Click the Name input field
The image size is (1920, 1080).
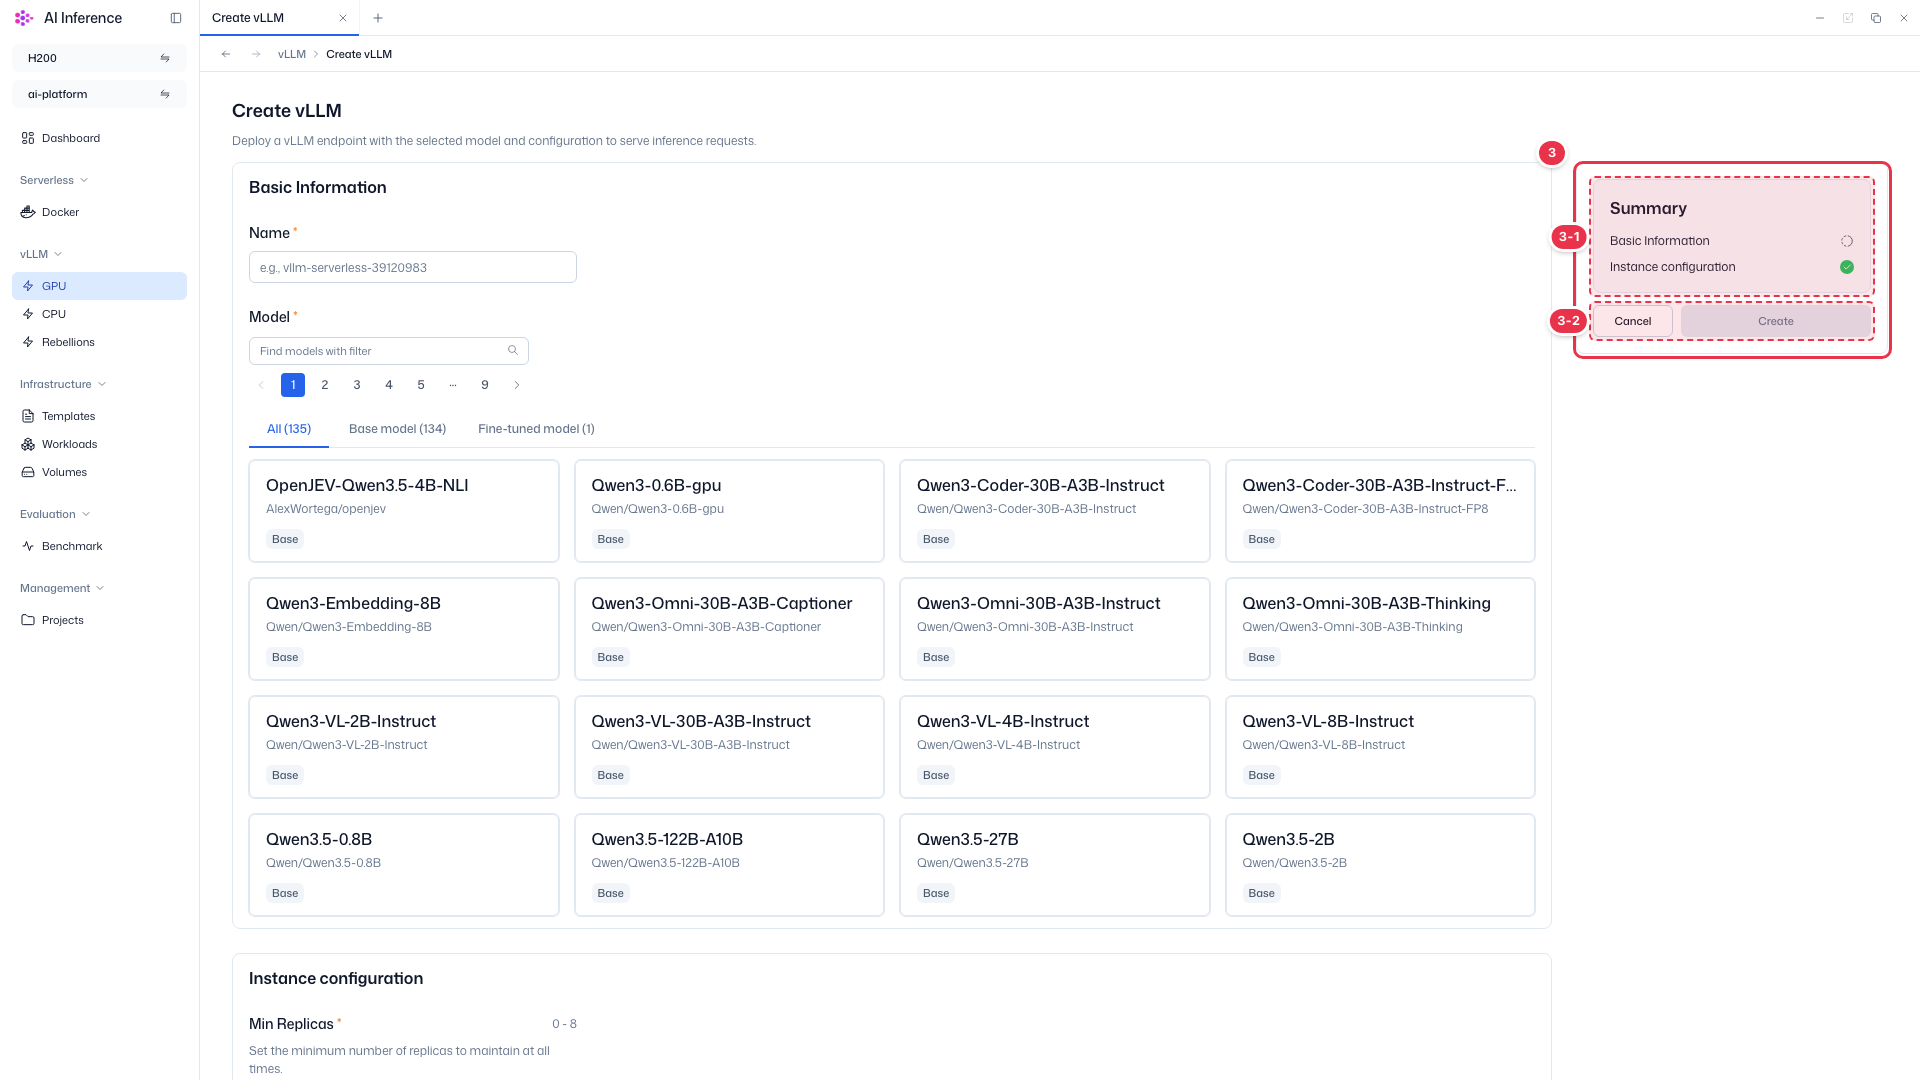(413, 267)
